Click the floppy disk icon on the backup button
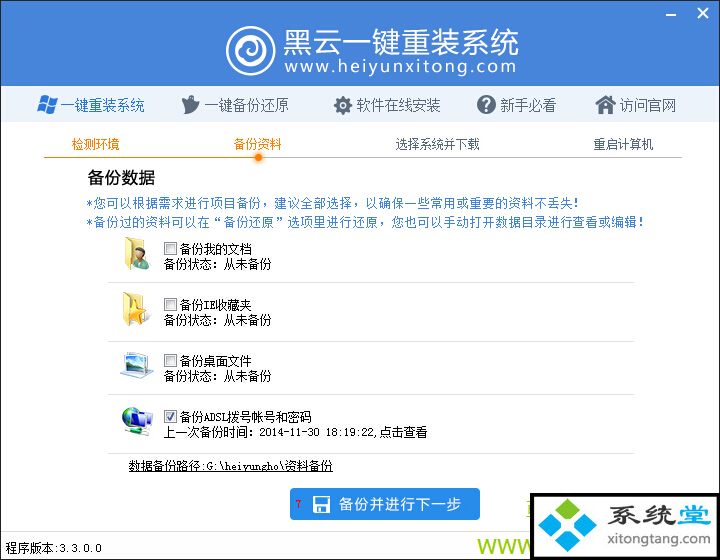This screenshot has width=720, height=560. click(x=321, y=504)
